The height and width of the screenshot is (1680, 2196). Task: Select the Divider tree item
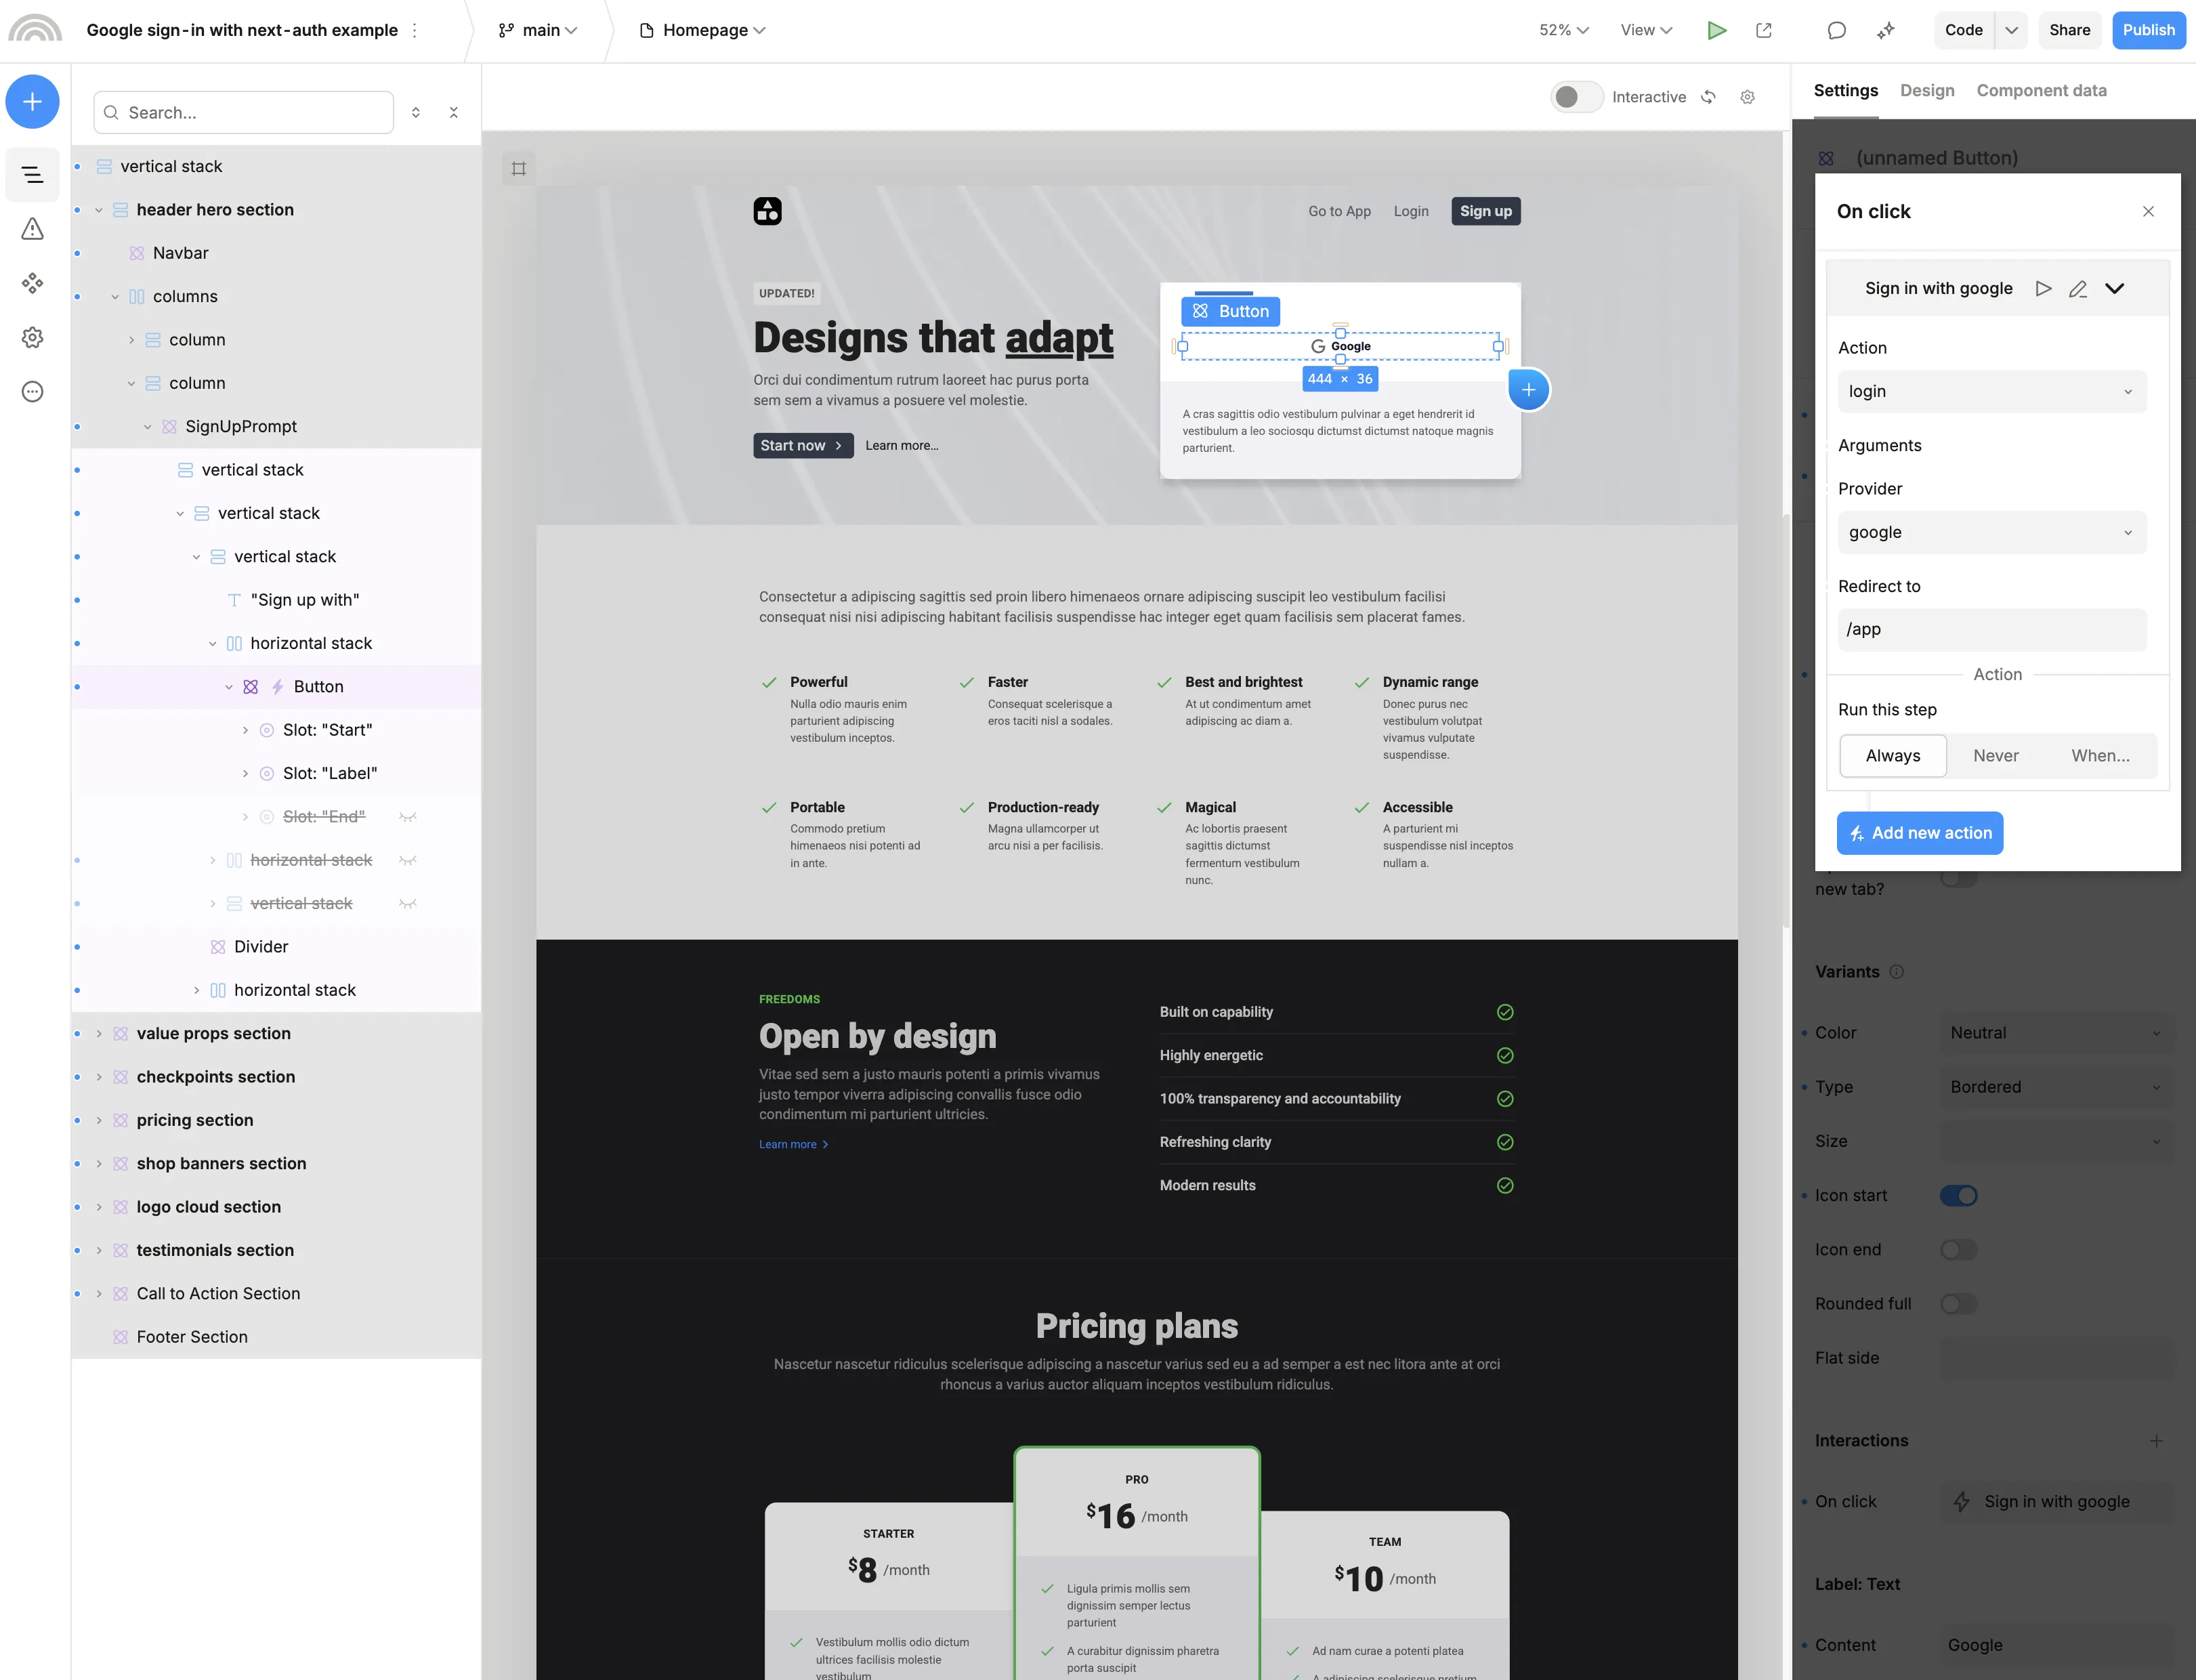click(x=275, y=946)
